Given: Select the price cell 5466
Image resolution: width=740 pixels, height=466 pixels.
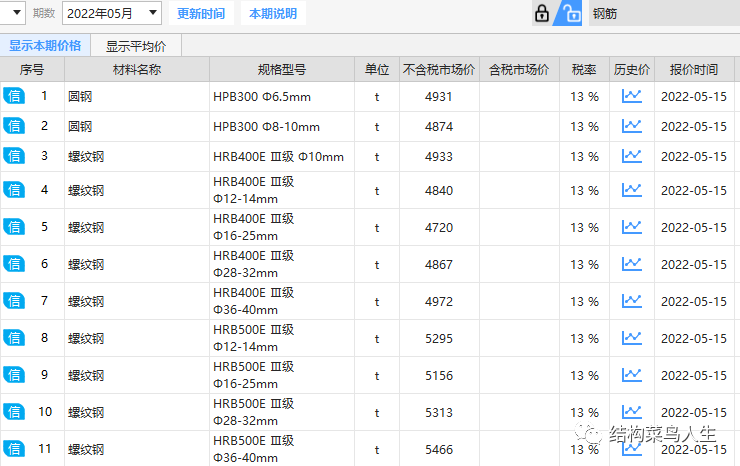Looking at the screenshot, I should [439, 449].
